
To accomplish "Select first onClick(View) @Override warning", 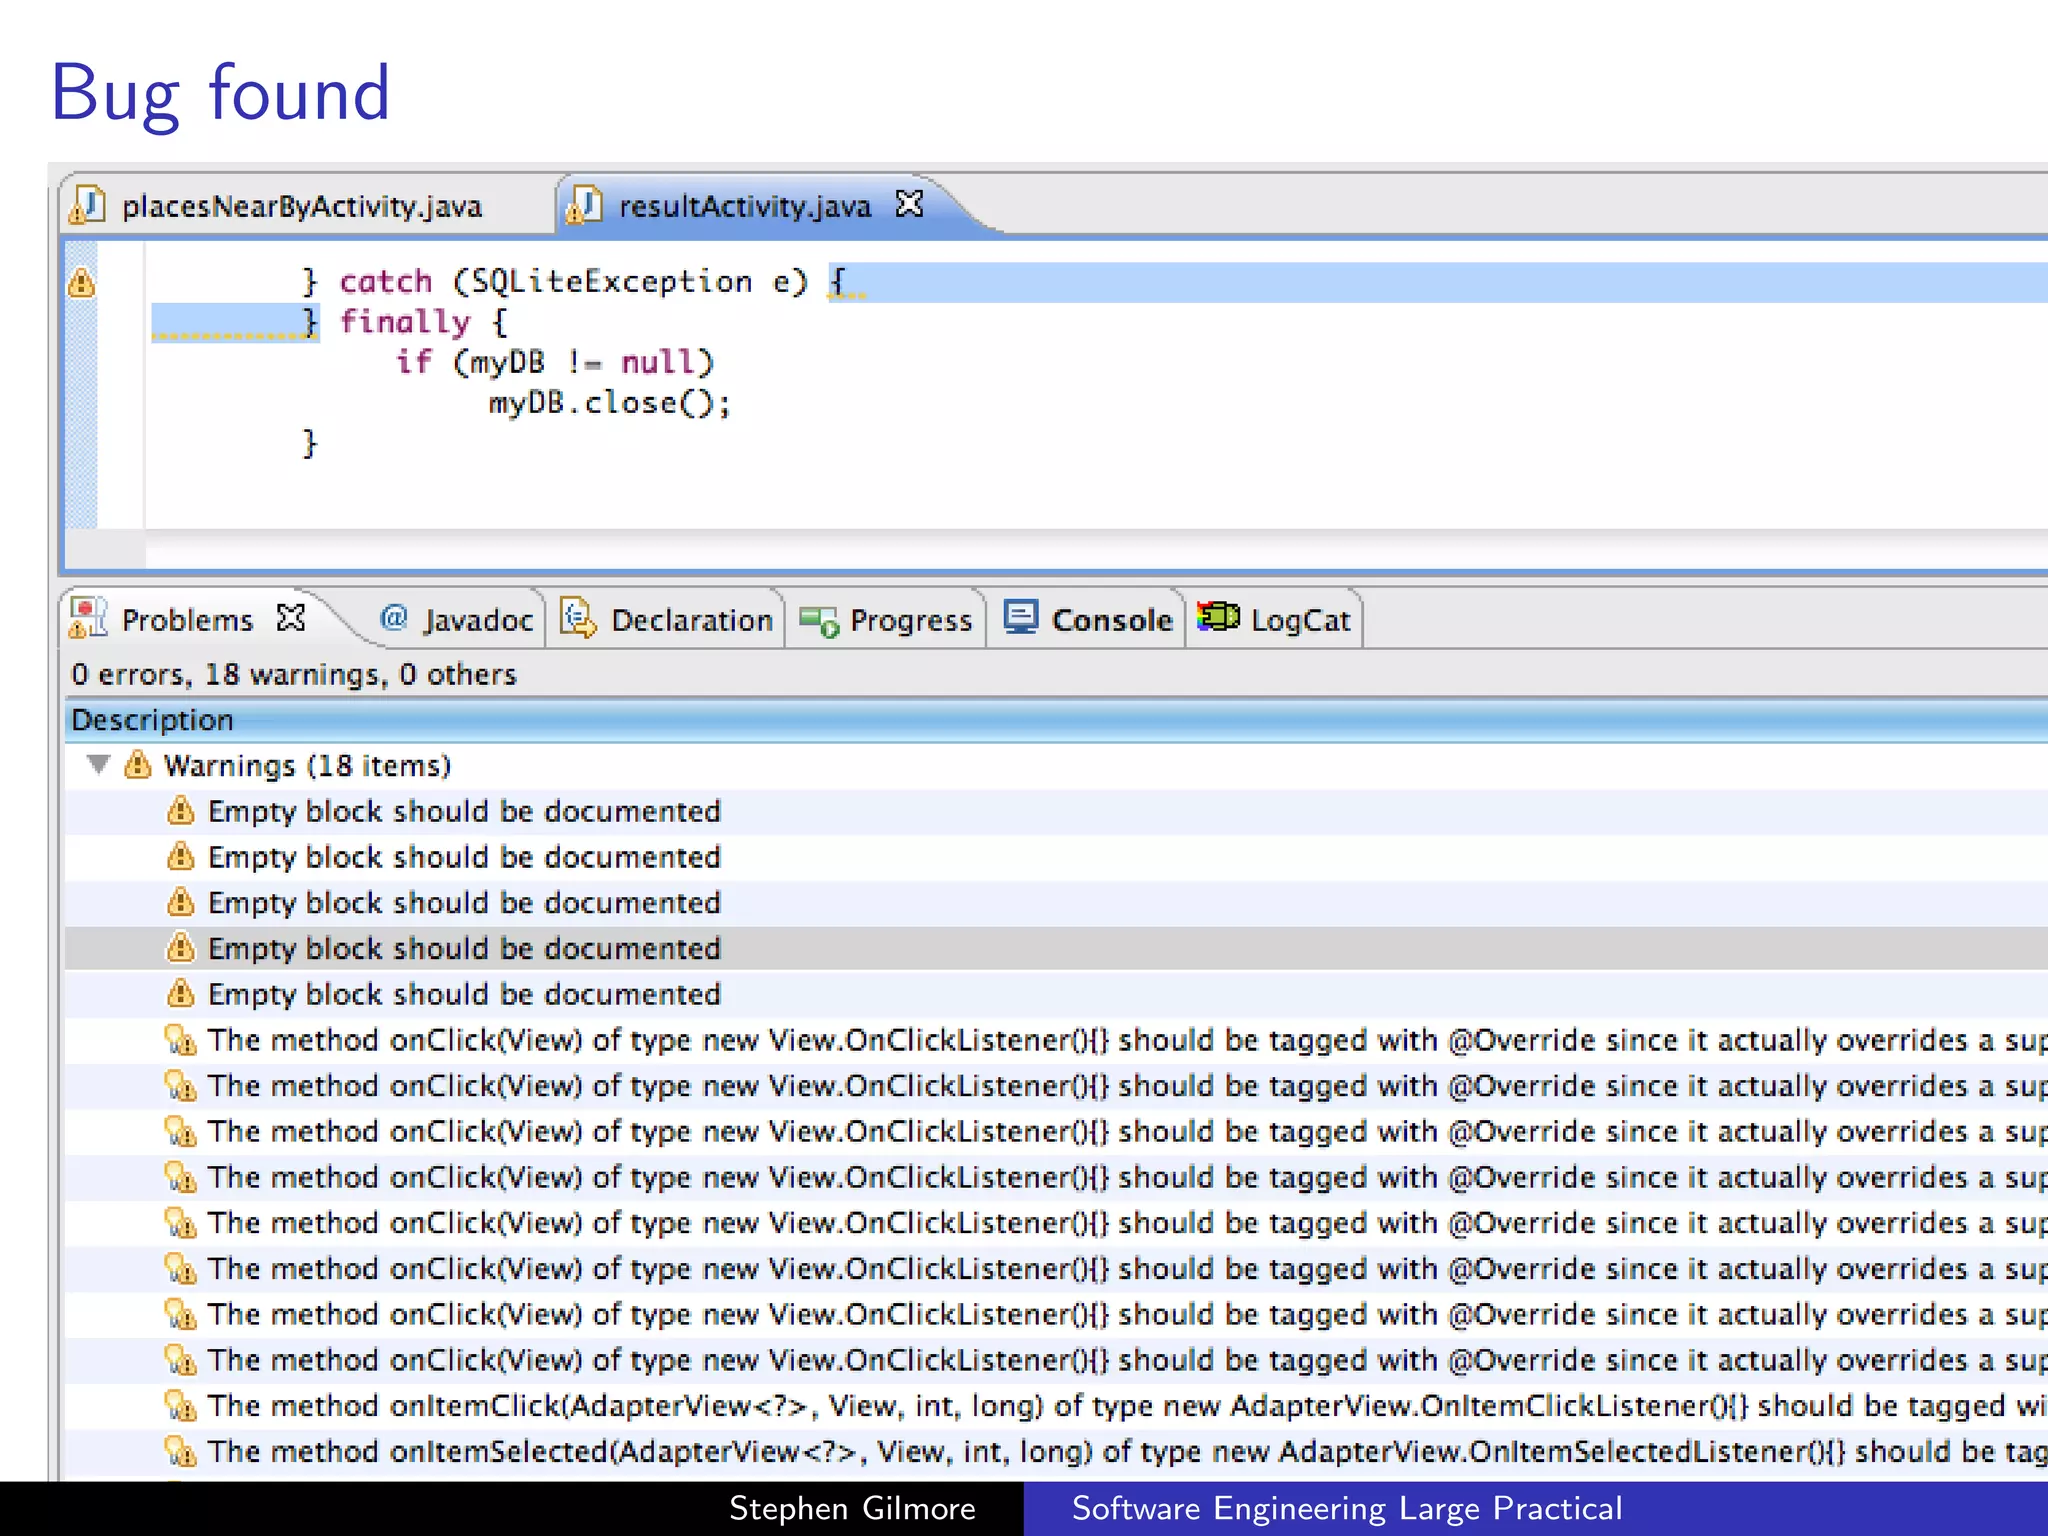I will point(1056,1040).
